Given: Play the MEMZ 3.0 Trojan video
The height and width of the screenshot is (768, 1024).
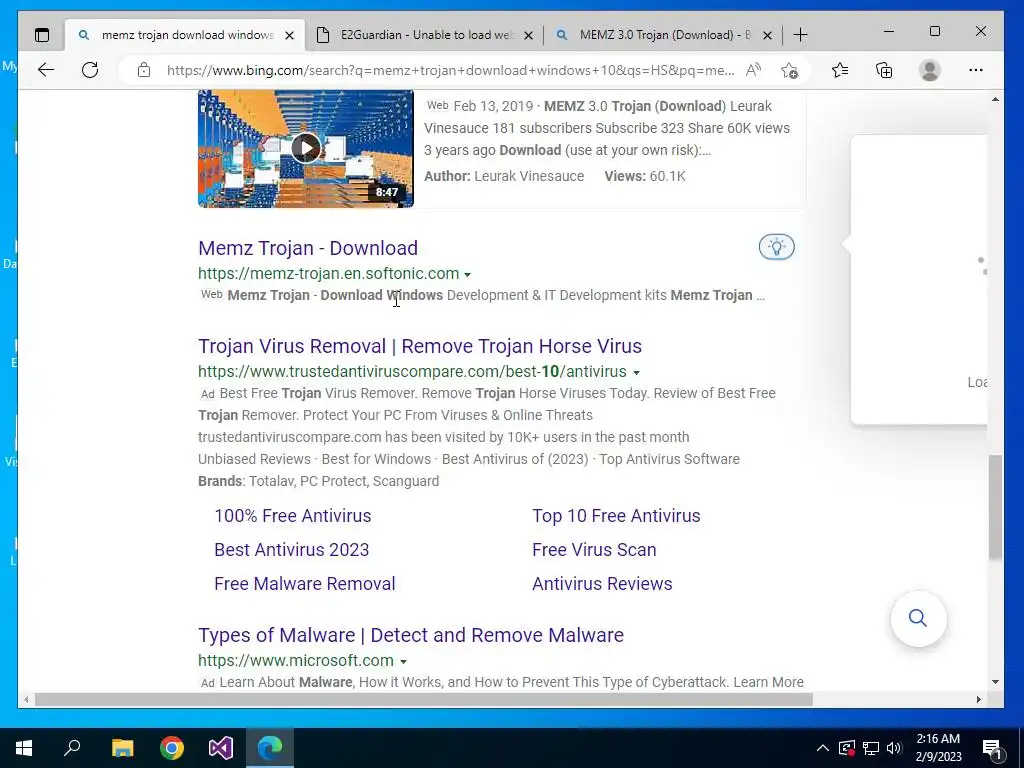Looking at the screenshot, I should (306, 148).
